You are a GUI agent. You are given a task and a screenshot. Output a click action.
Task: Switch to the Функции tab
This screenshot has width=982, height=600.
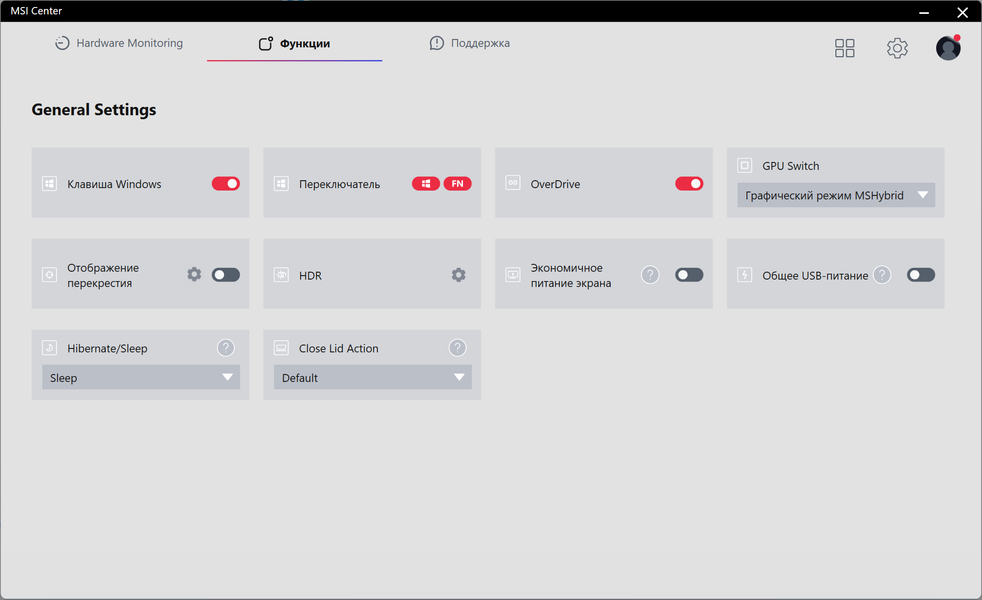coord(294,43)
